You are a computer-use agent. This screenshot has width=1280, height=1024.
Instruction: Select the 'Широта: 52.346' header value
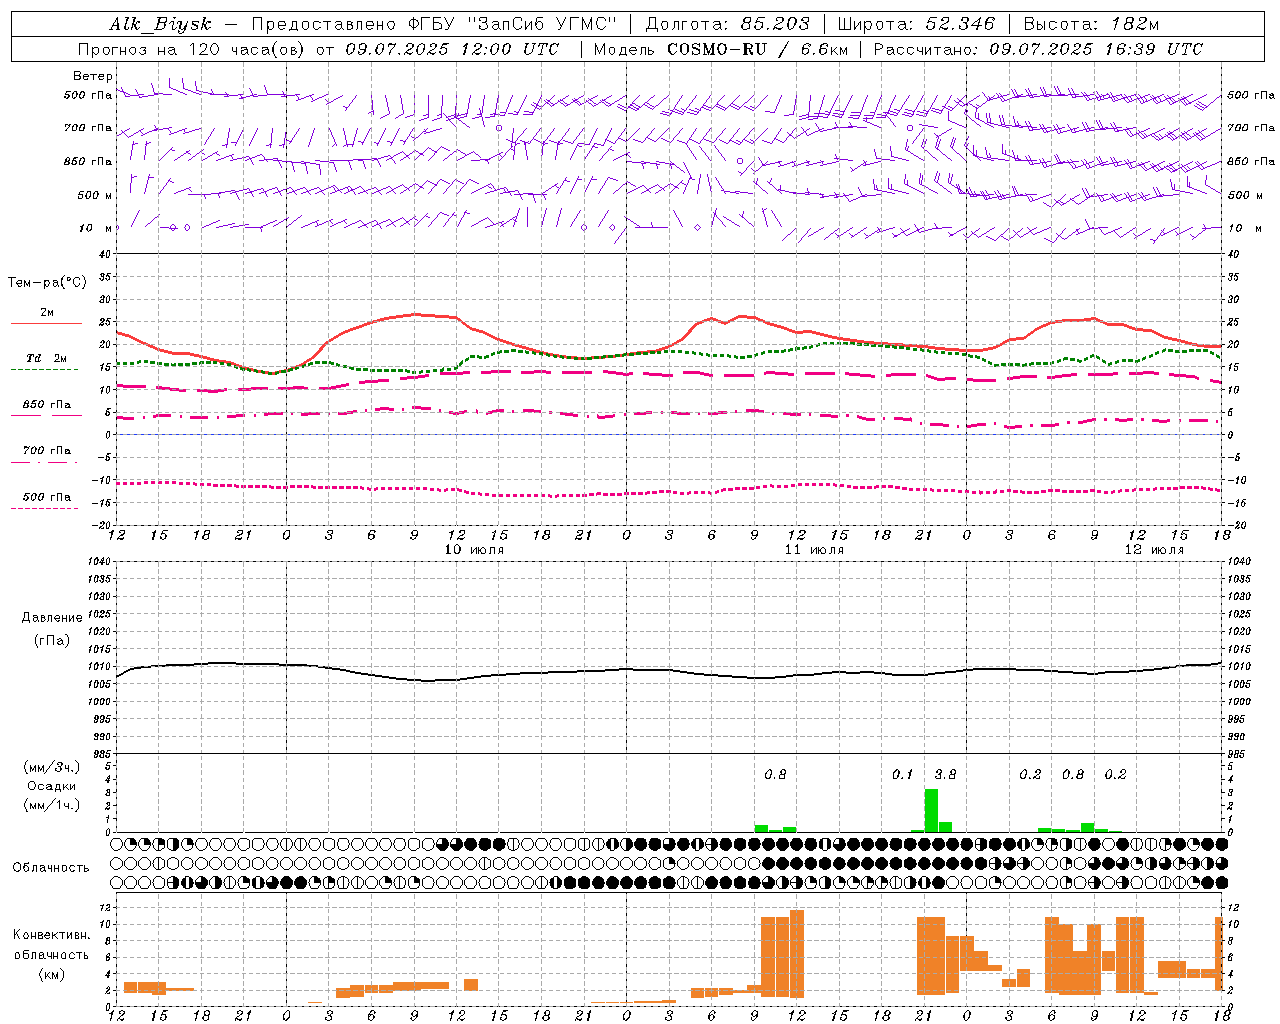916,24
